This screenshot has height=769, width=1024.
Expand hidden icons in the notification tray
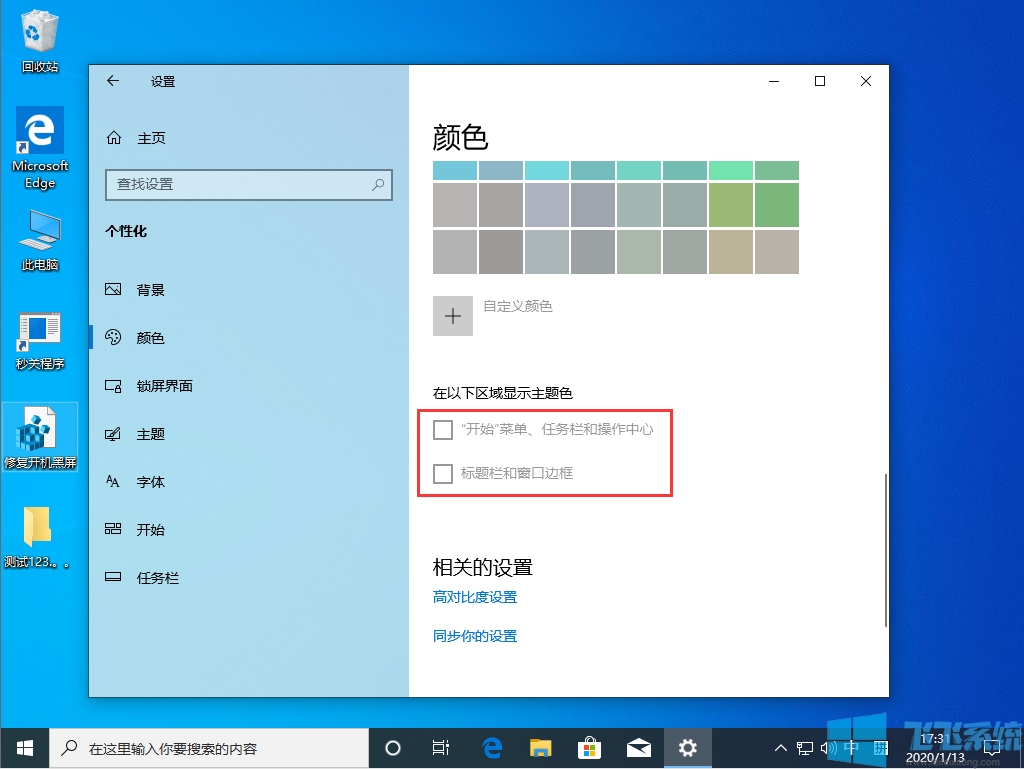coord(779,747)
